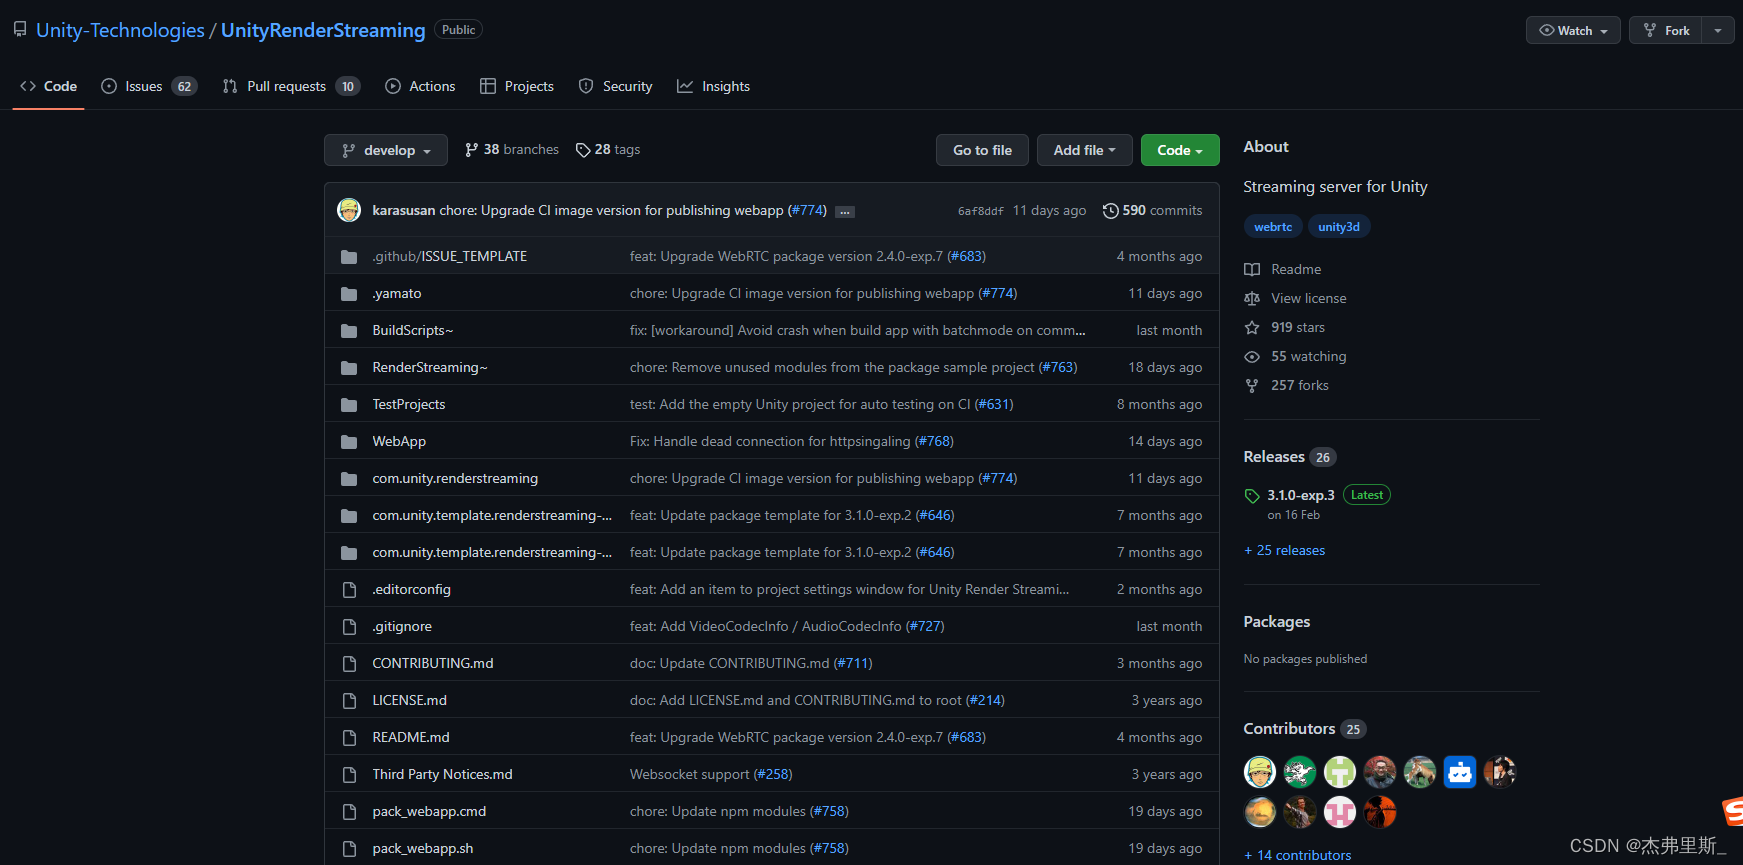The height and width of the screenshot is (865, 1743).
Task: Open the green Code dropdown
Action: coord(1180,150)
